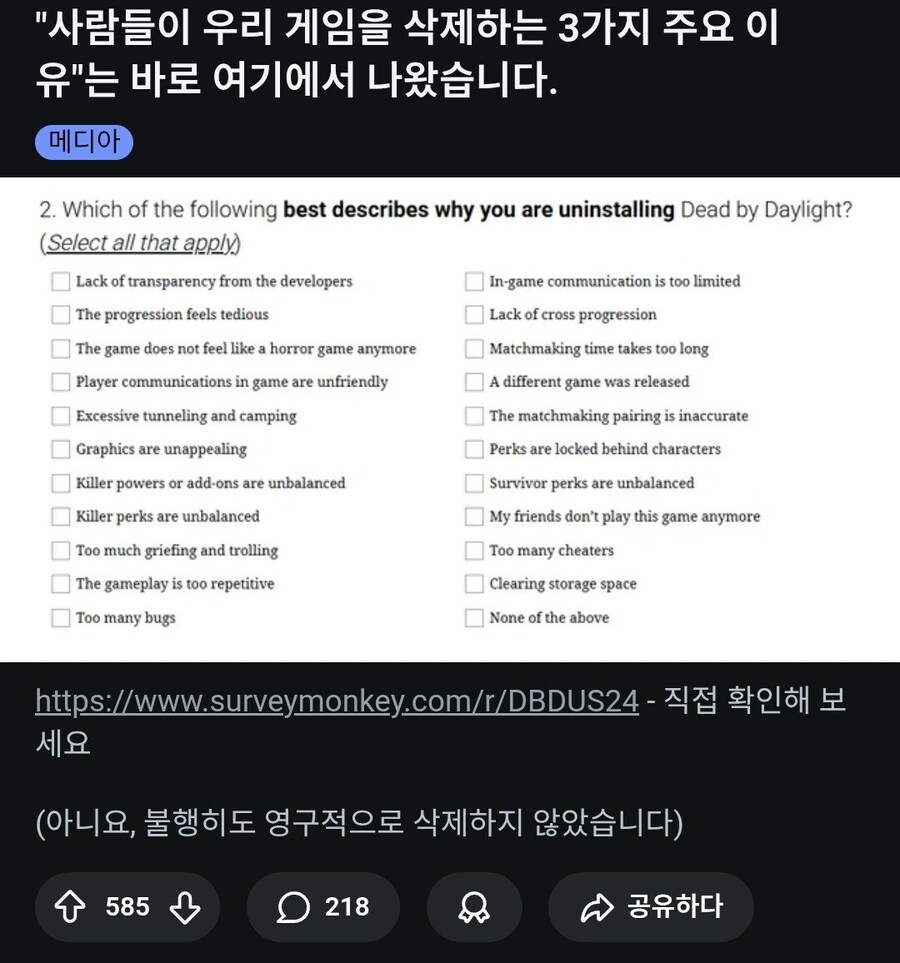The image size is (900, 963).
Task: Check 'Lack of transparency from the developers'
Action: (60, 282)
